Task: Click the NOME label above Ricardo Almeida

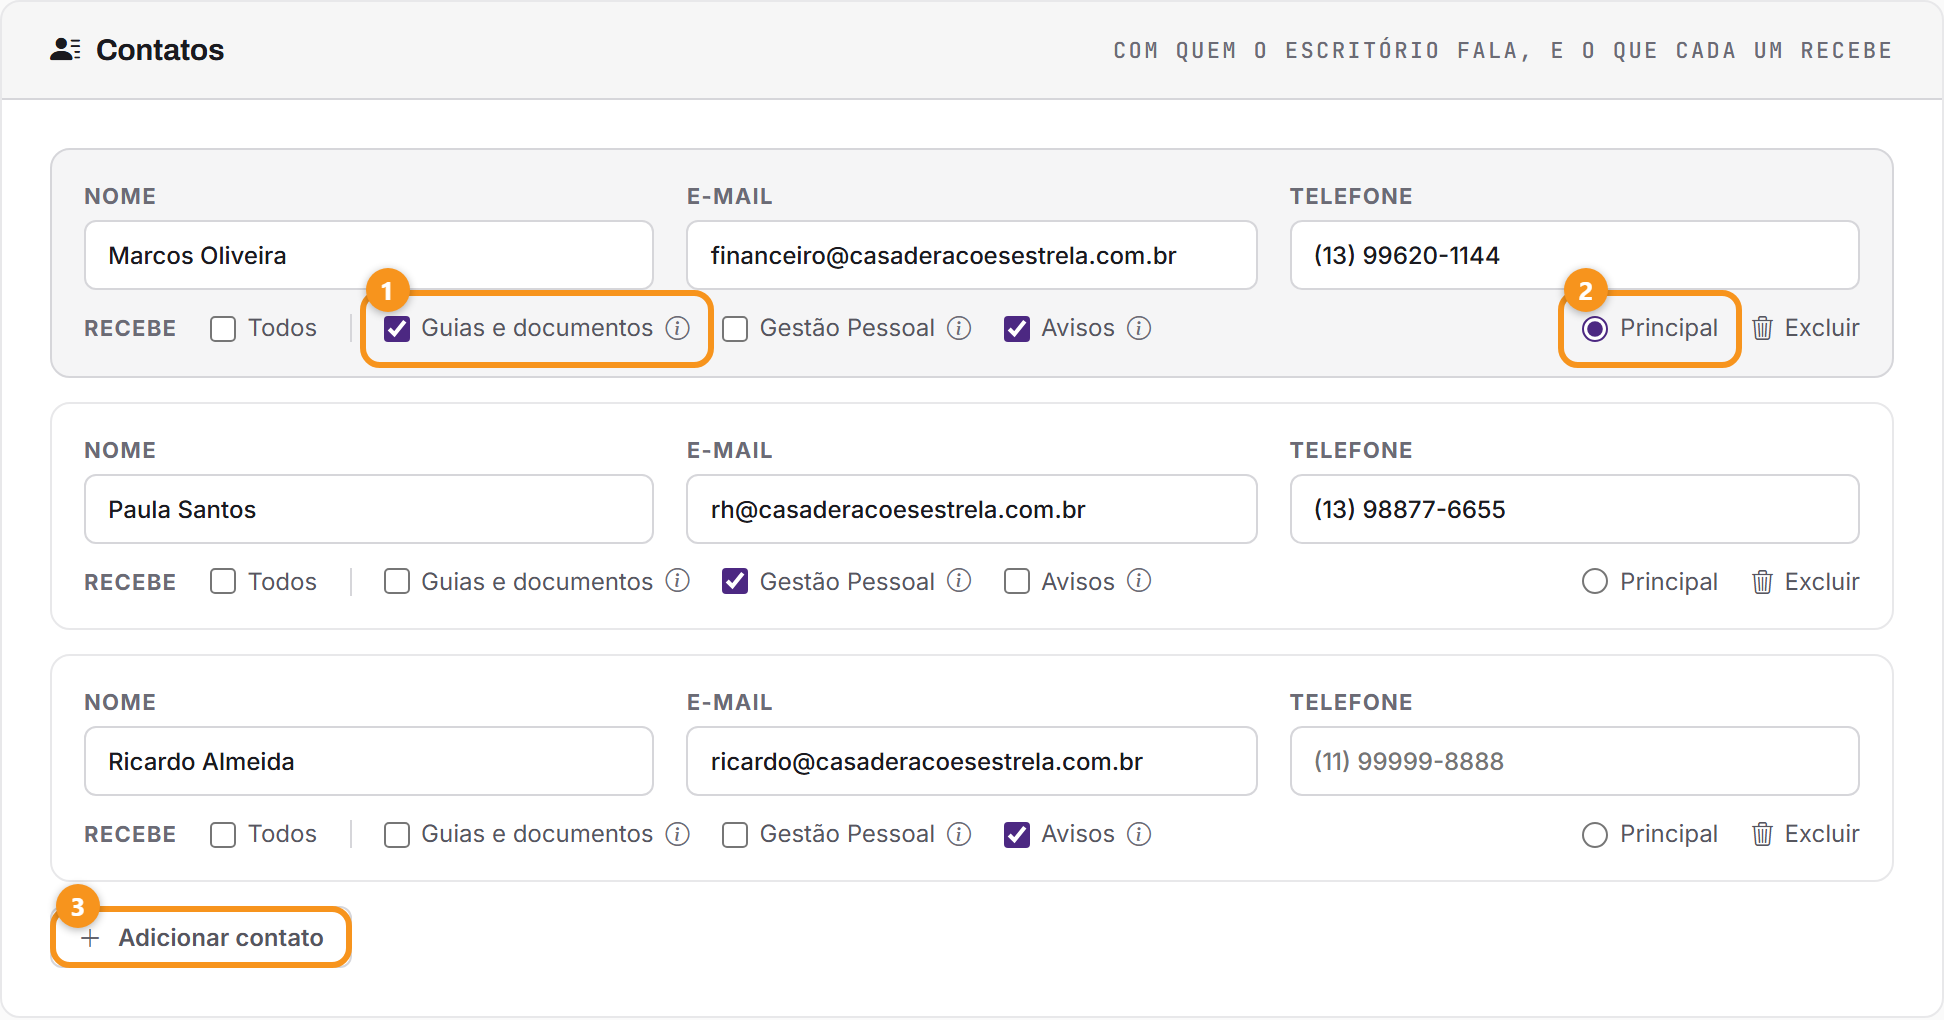Action: point(120,702)
